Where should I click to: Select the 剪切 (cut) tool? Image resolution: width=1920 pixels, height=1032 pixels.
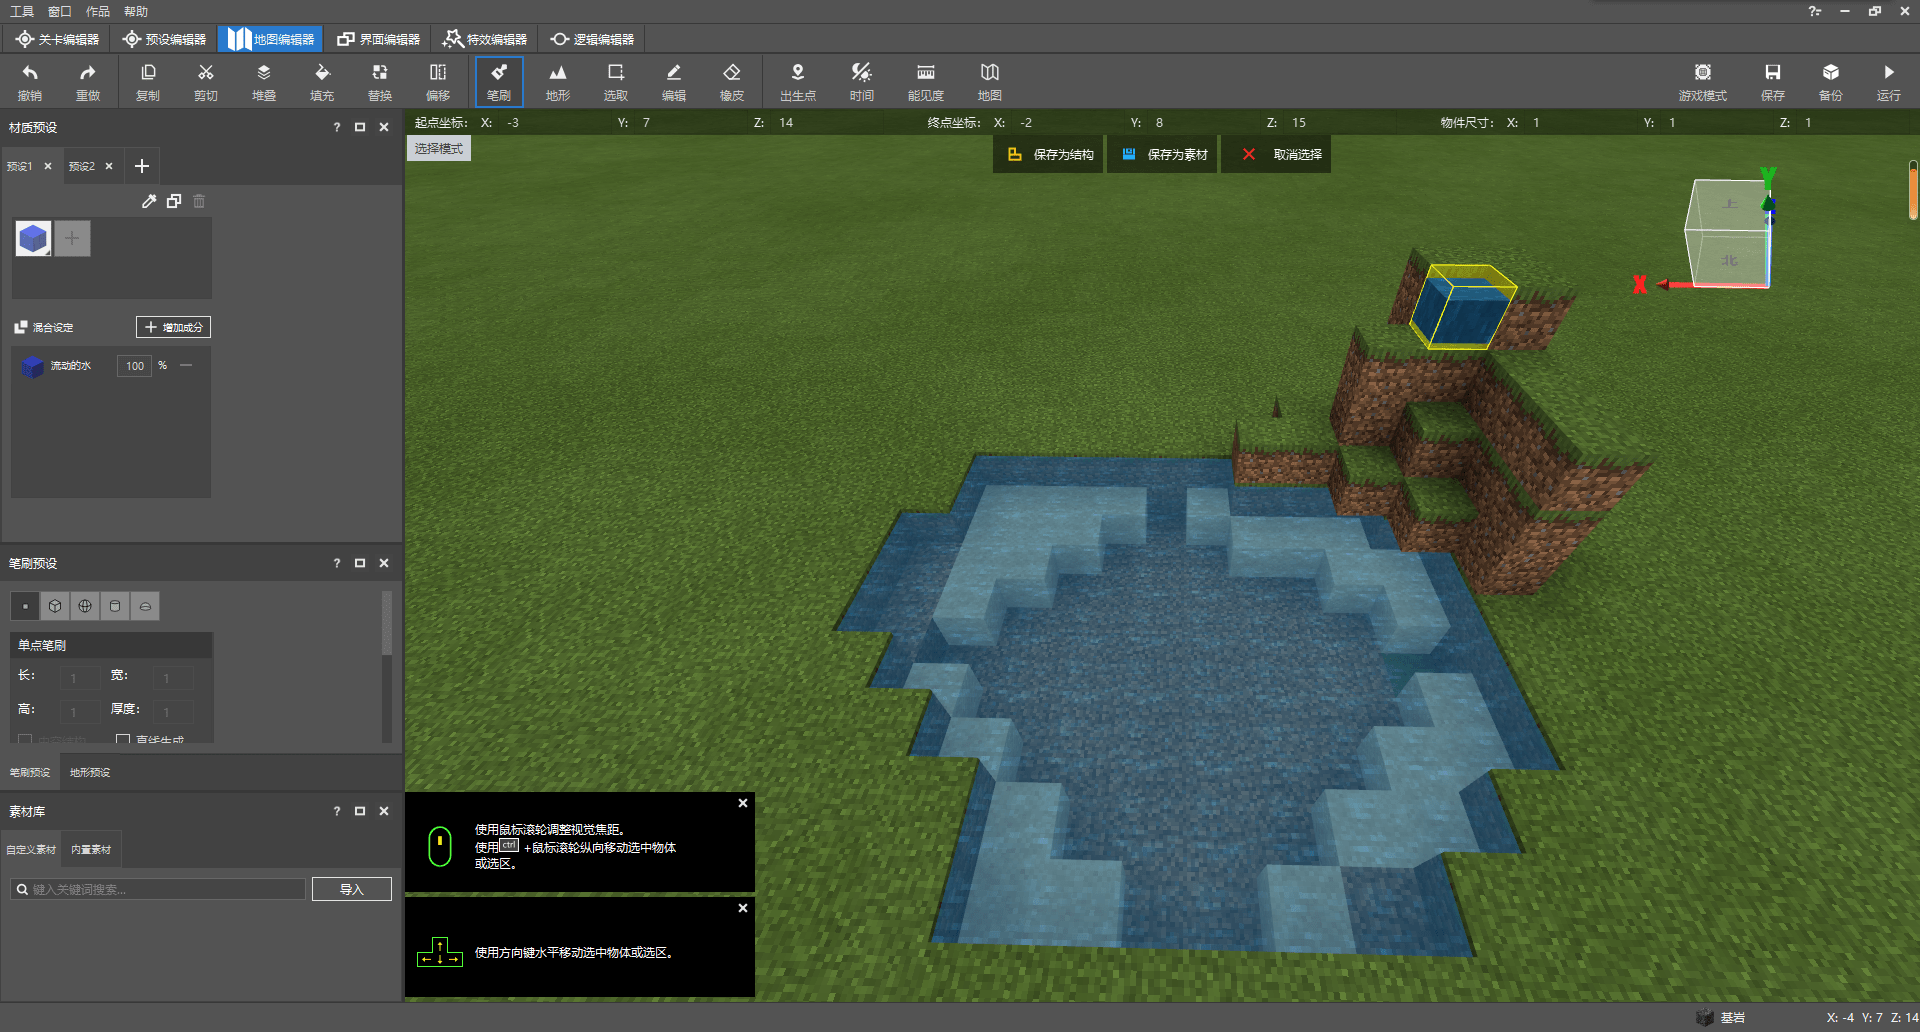[206, 82]
